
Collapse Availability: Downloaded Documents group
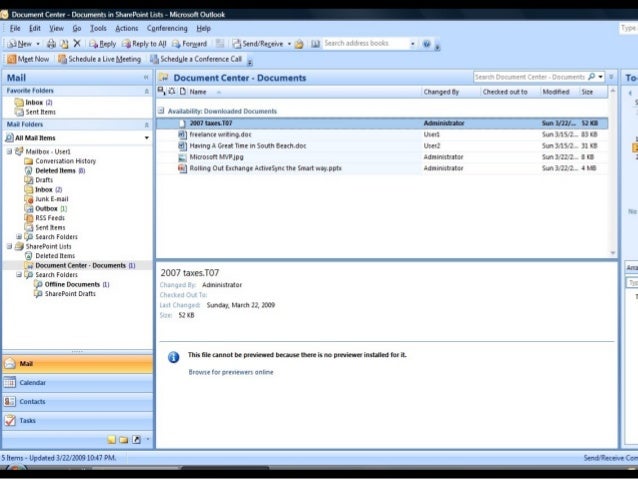coord(161,111)
